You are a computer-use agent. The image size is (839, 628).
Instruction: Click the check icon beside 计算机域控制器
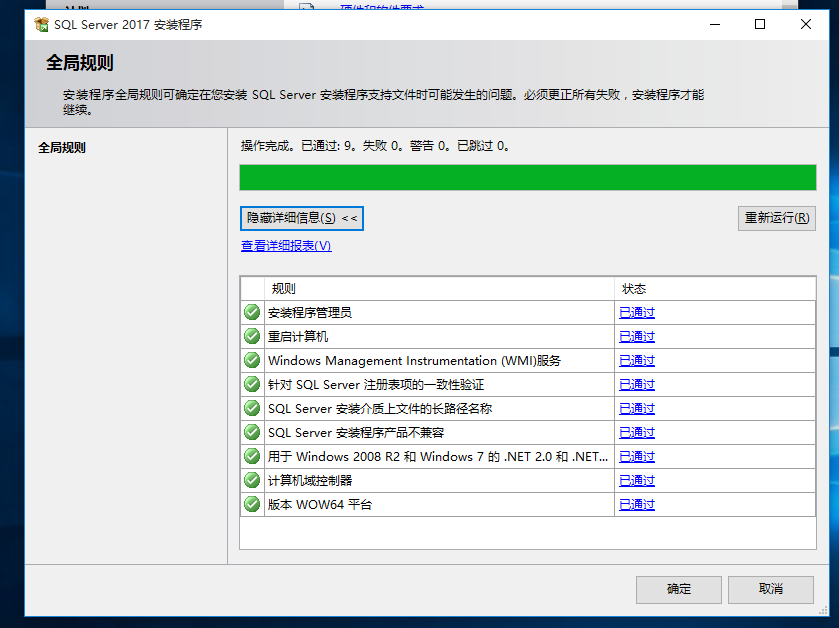tap(252, 480)
